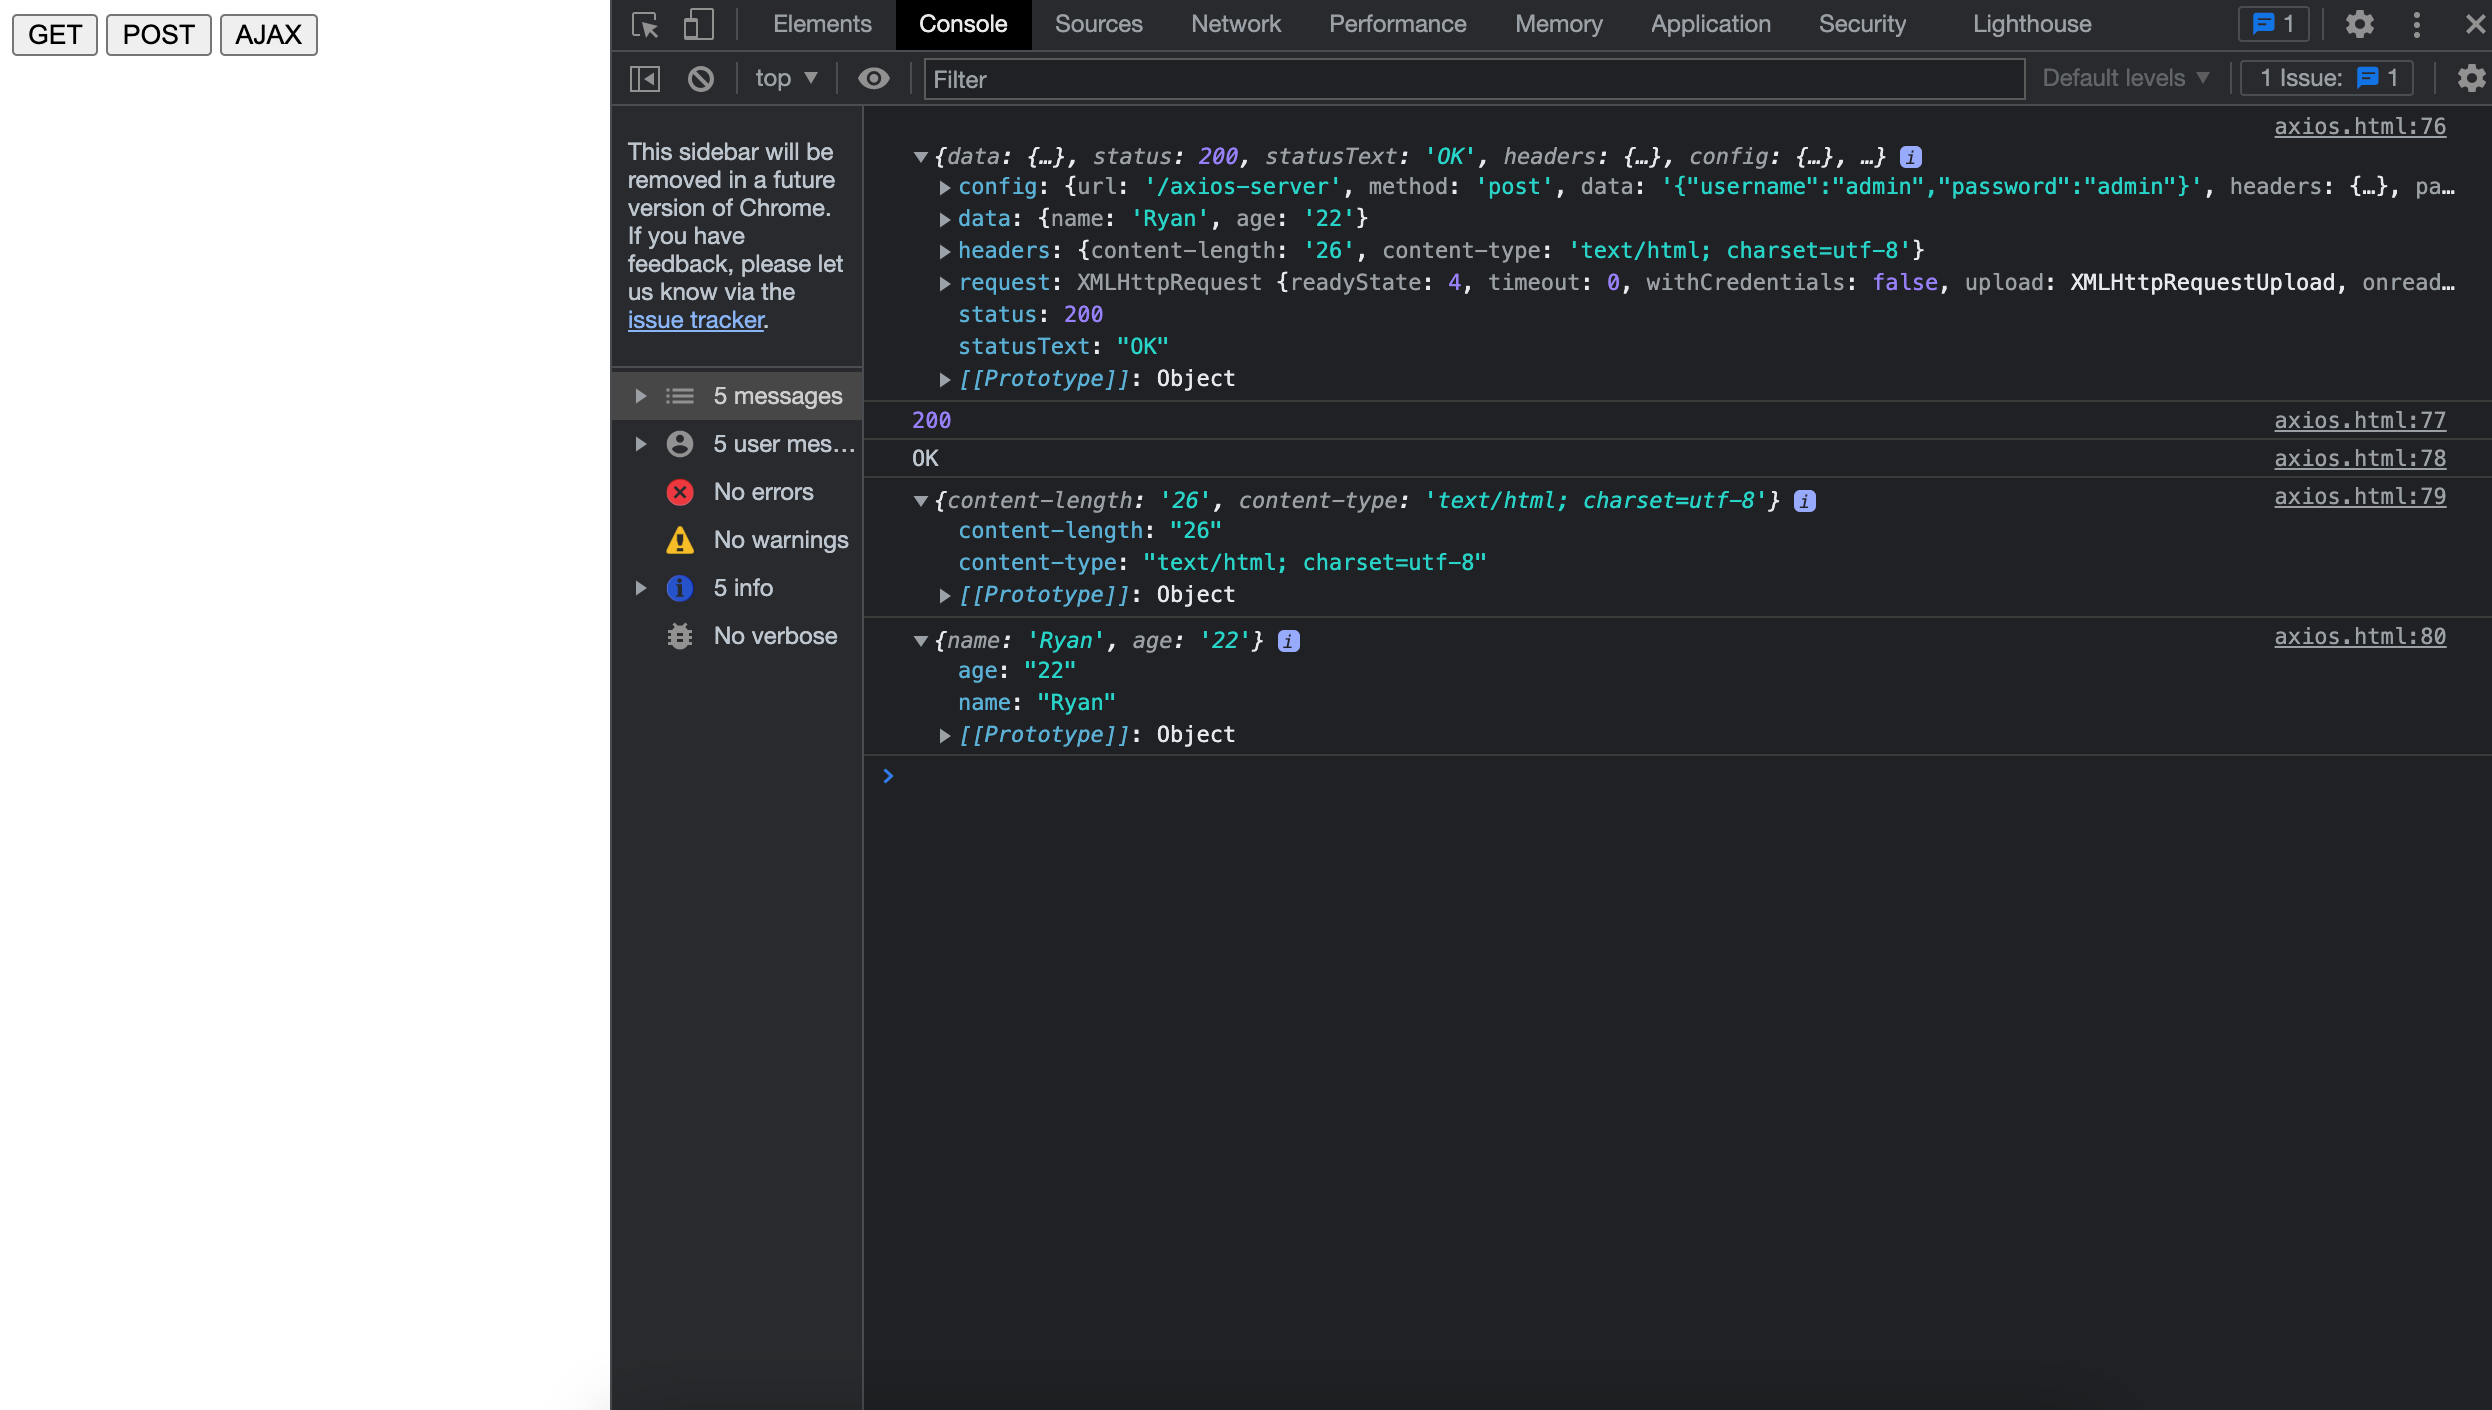Expand the request XMLHttpRequest row
Image resolution: width=2492 pixels, height=1410 pixels.
tap(944, 283)
